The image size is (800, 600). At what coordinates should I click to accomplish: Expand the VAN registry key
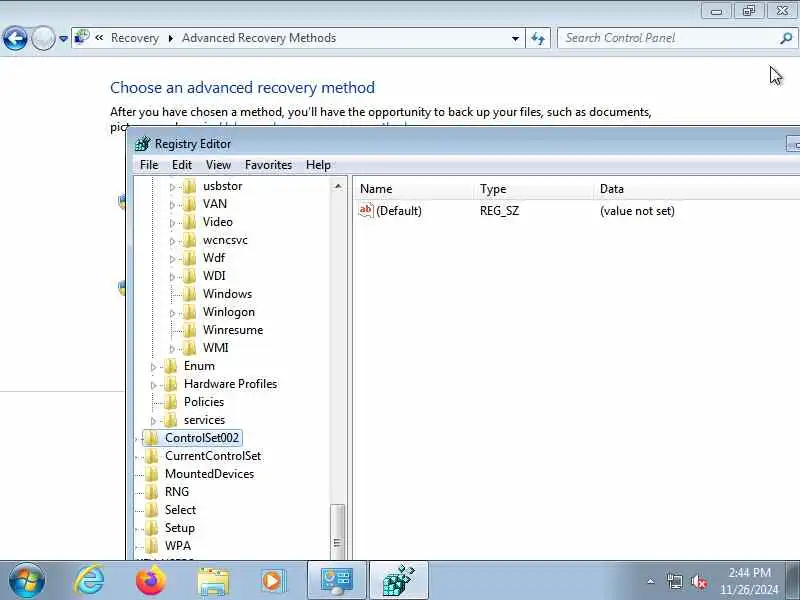(x=172, y=205)
